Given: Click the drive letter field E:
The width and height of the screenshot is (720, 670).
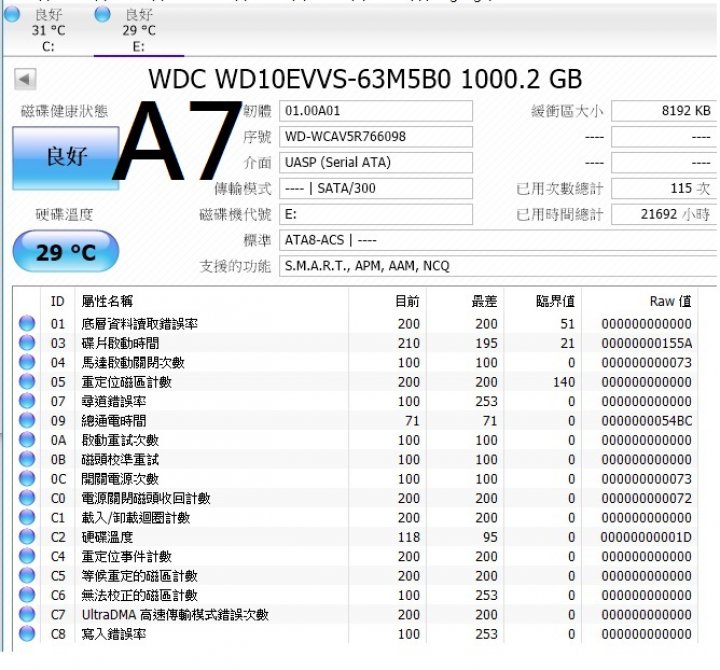Looking at the screenshot, I should click(x=376, y=214).
